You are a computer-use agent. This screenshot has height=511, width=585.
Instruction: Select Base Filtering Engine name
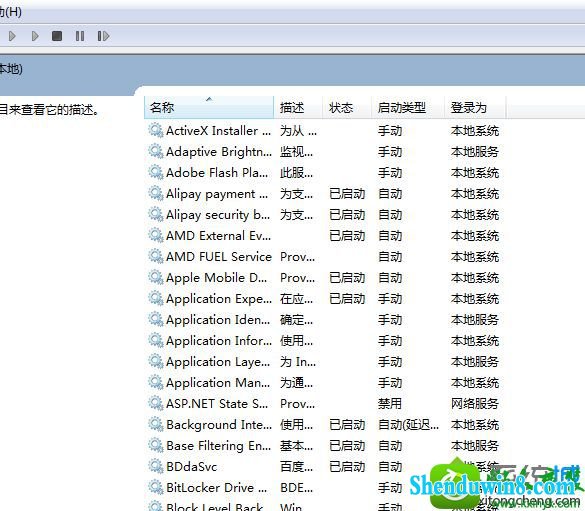(x=218, y=446)
